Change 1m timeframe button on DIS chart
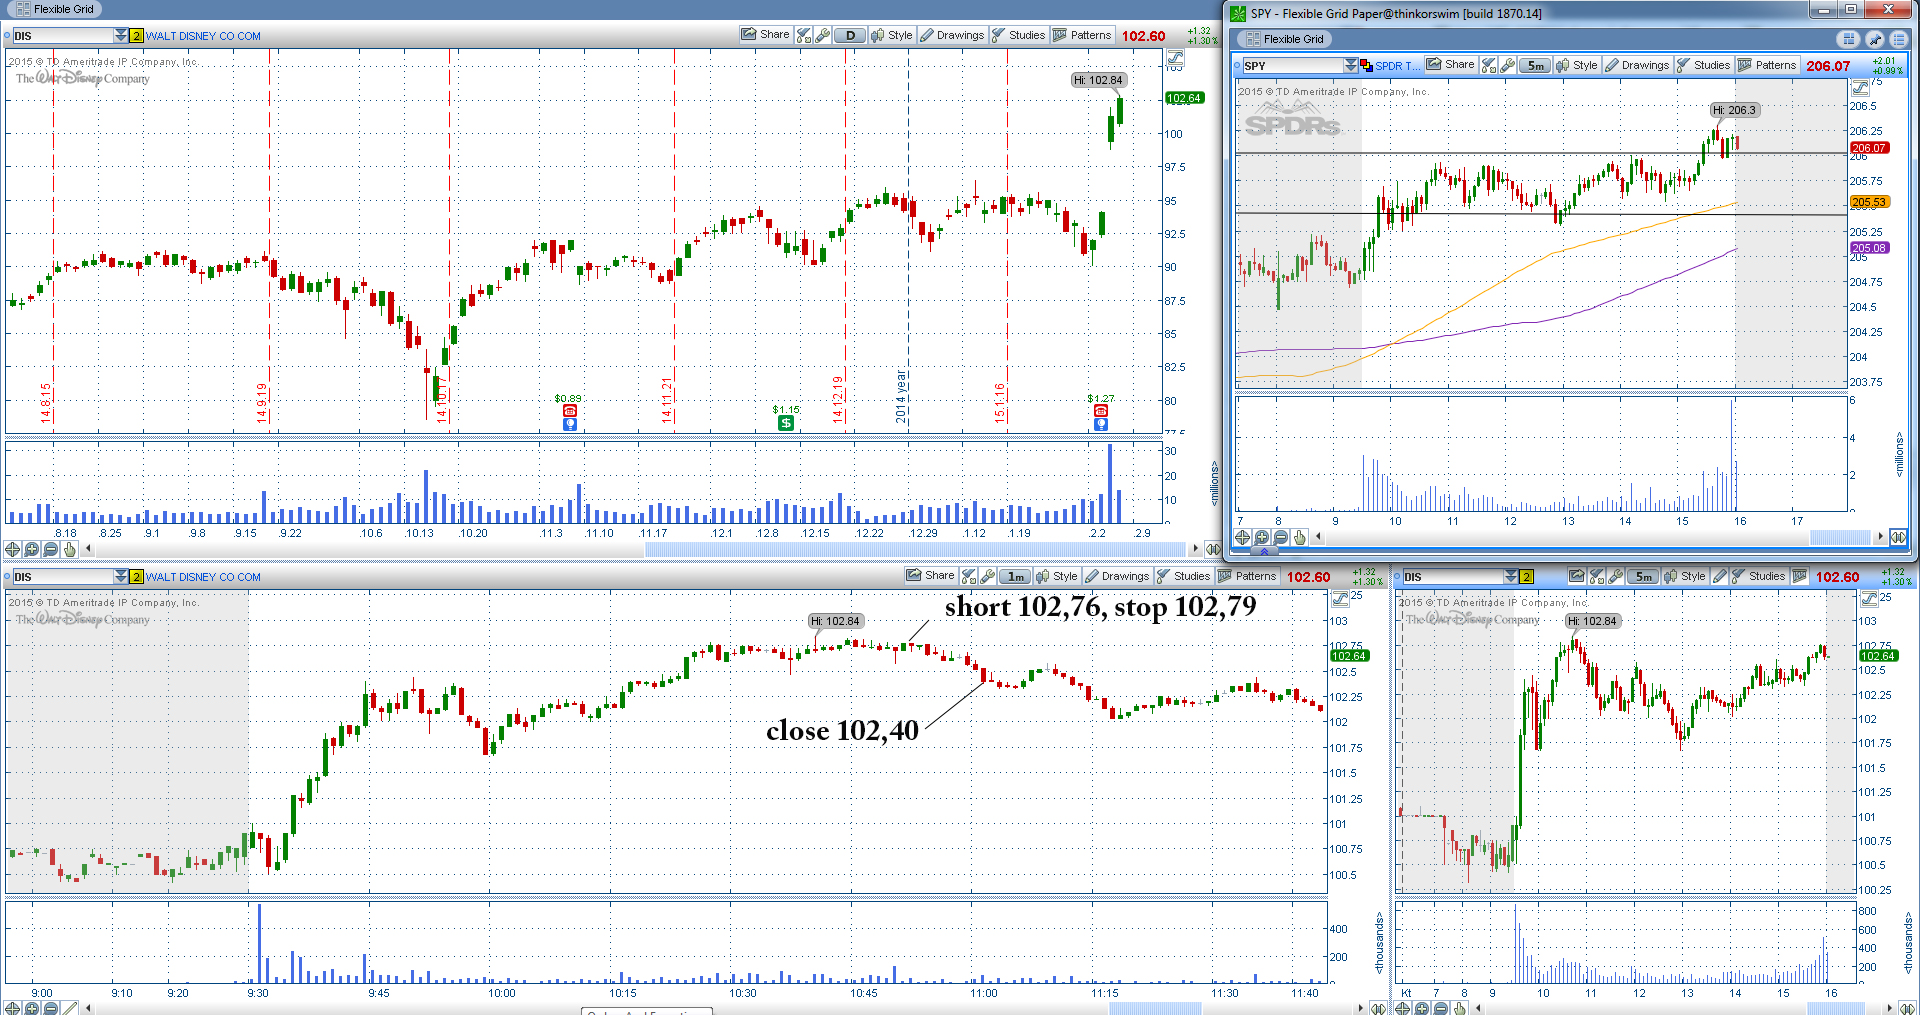Screen dimensions: 1920x1015 tap(1015, 576)
